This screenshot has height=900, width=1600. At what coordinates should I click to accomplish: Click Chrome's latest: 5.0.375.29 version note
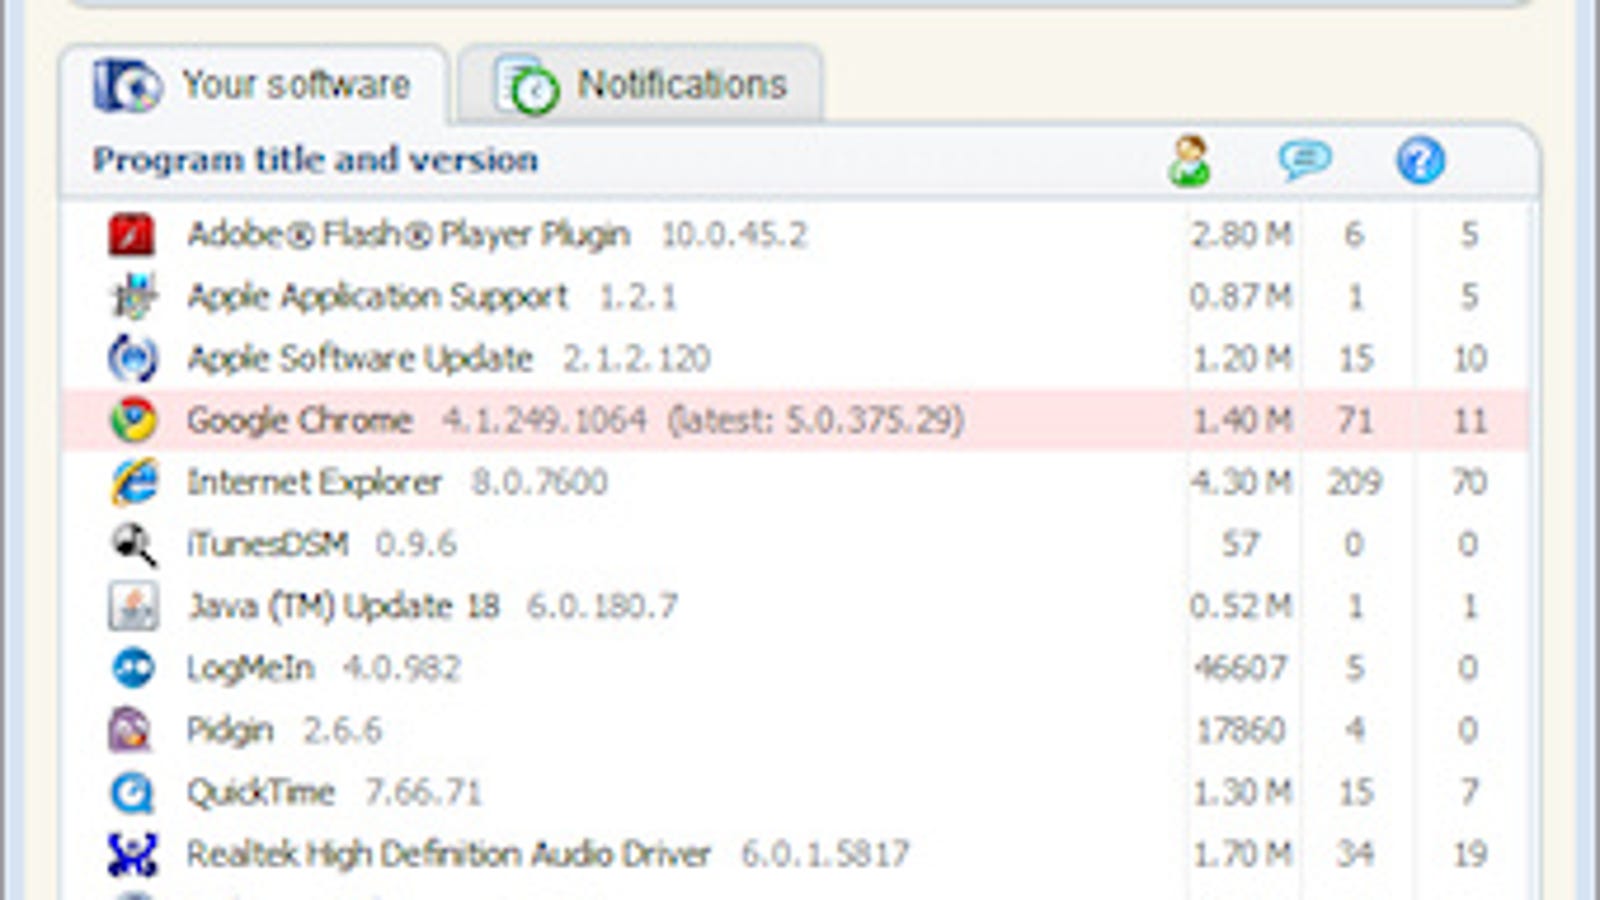click(x=816, y=420)
